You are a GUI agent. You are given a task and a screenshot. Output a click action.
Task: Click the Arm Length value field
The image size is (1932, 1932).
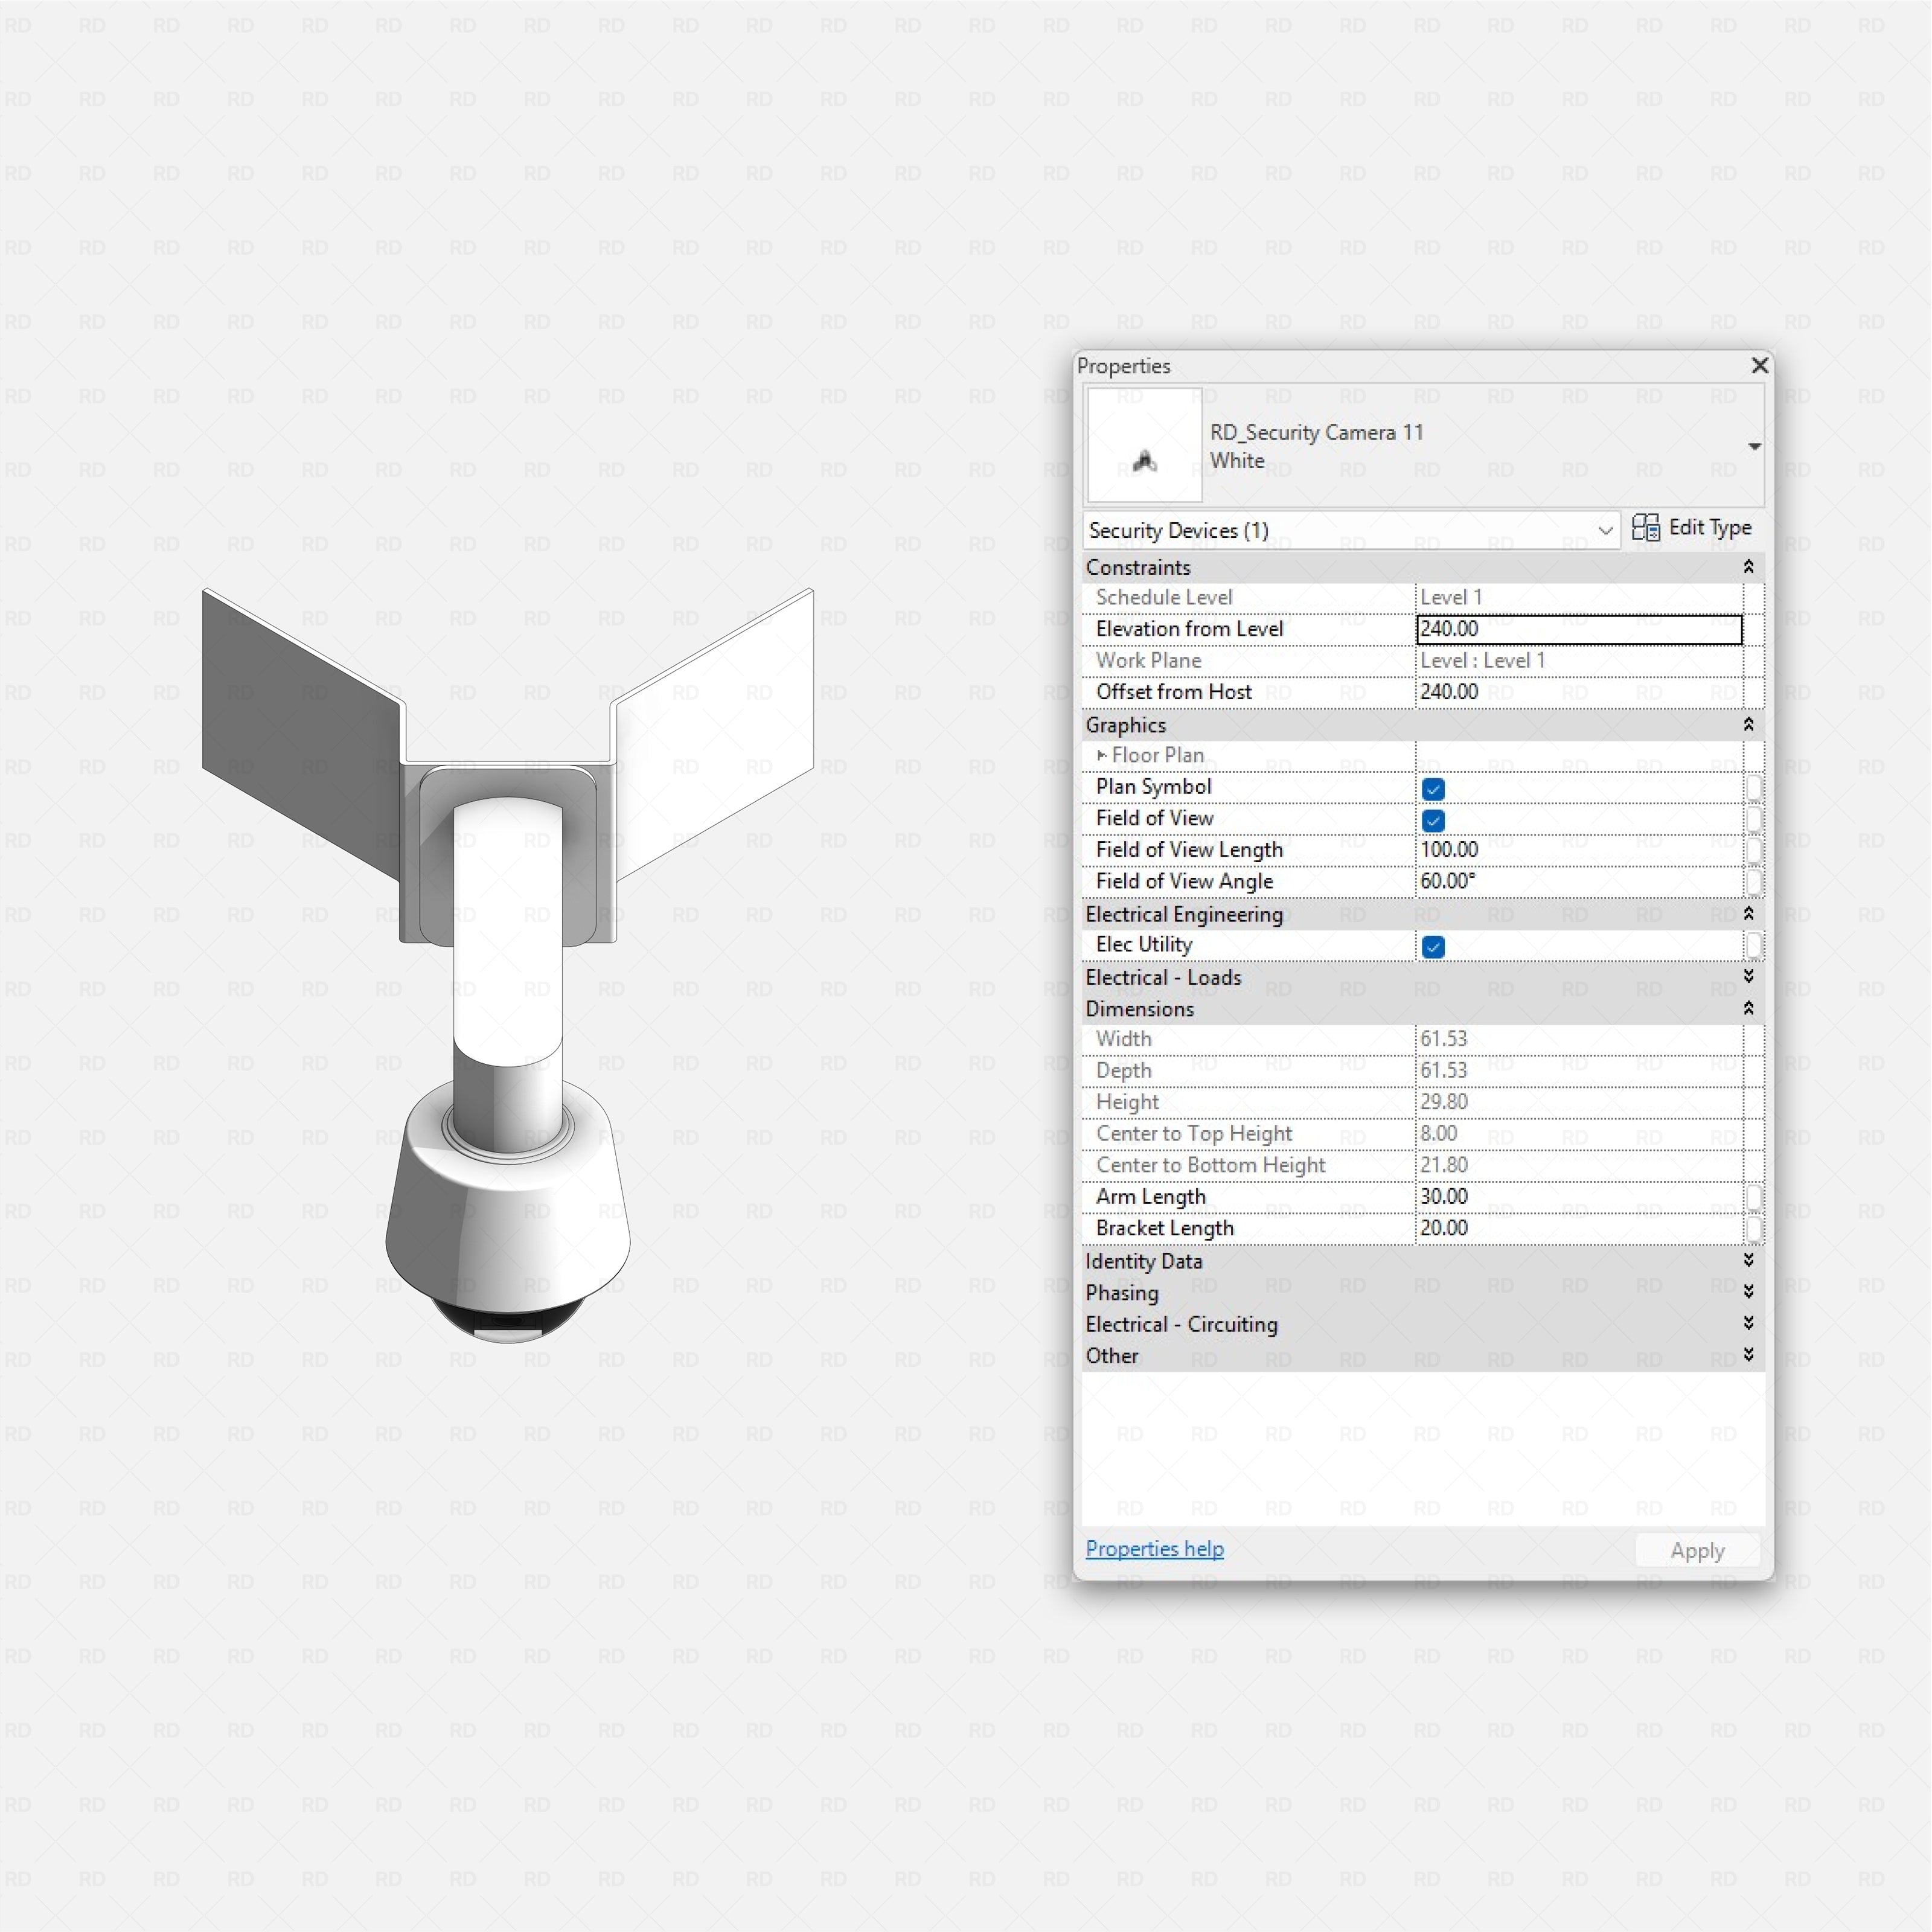pos(1579,1197)
